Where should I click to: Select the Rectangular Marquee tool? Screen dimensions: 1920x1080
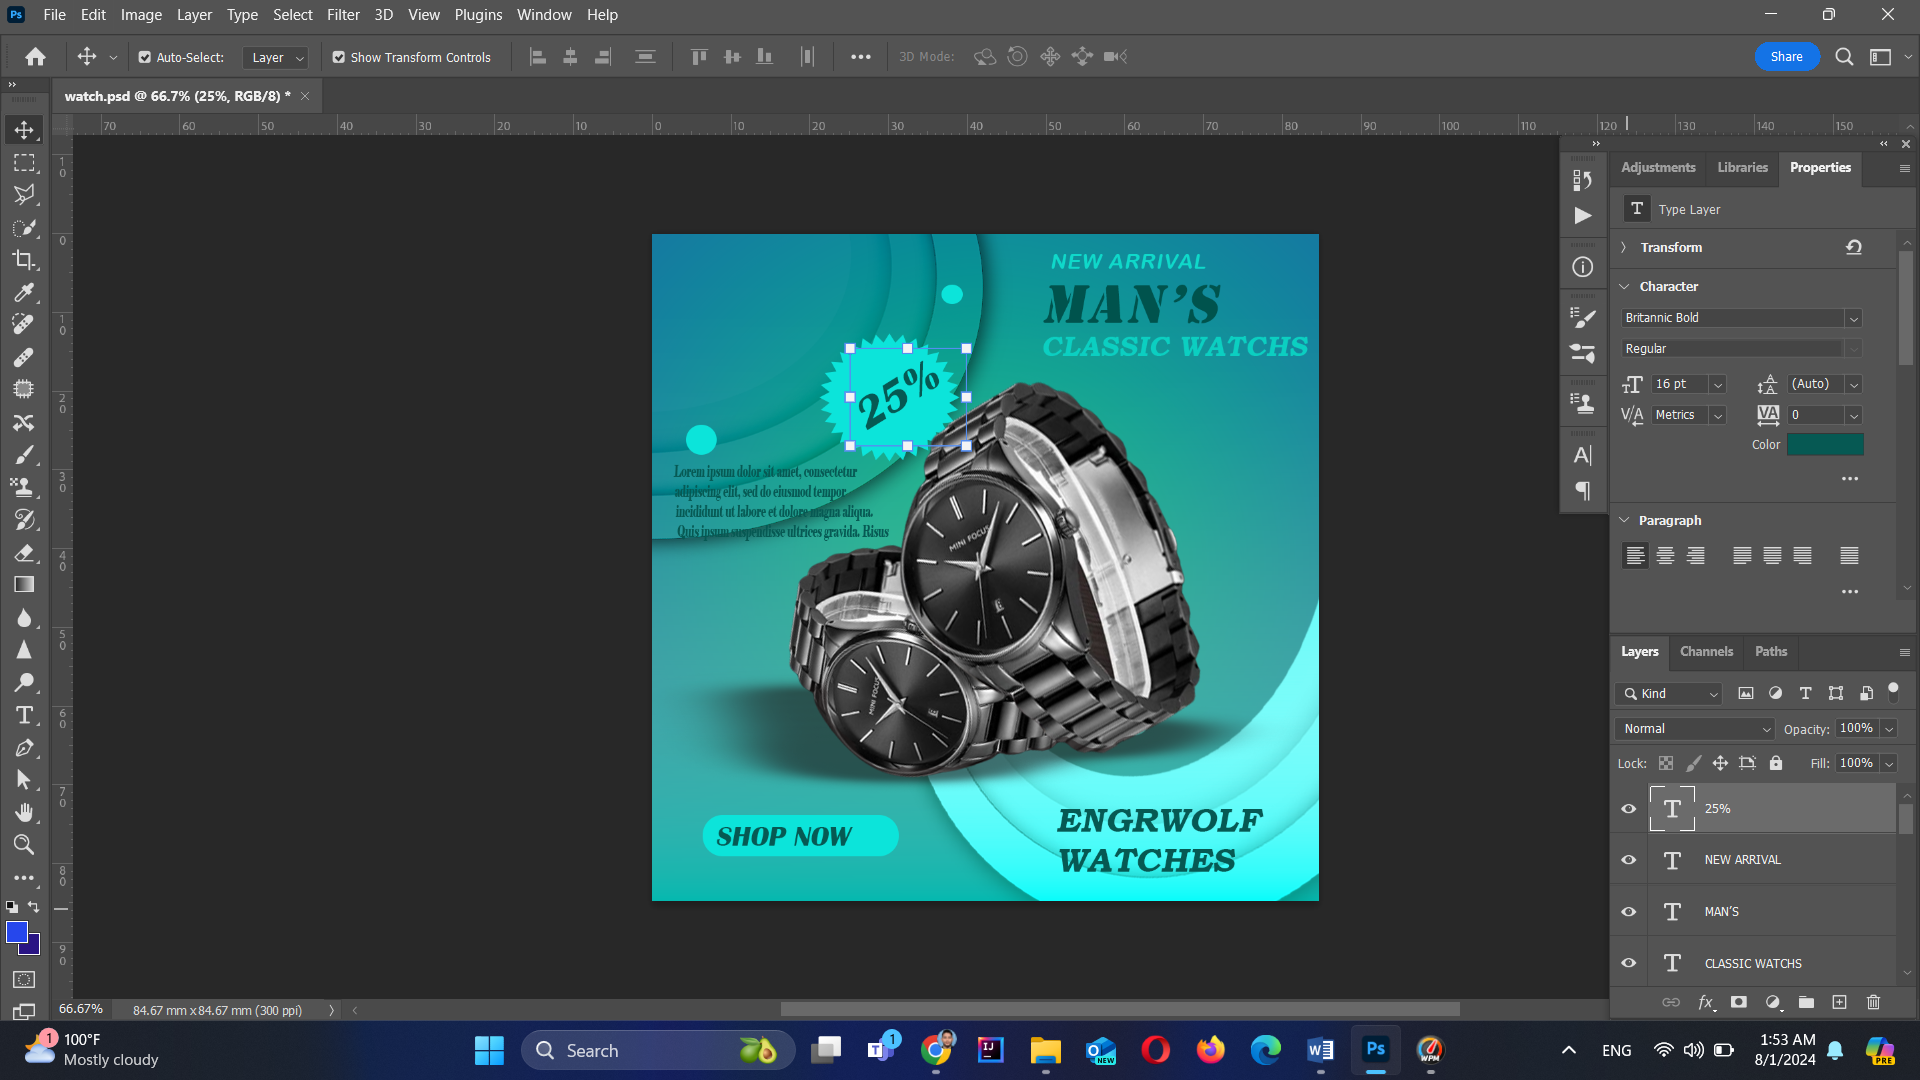tap(24, 163)
